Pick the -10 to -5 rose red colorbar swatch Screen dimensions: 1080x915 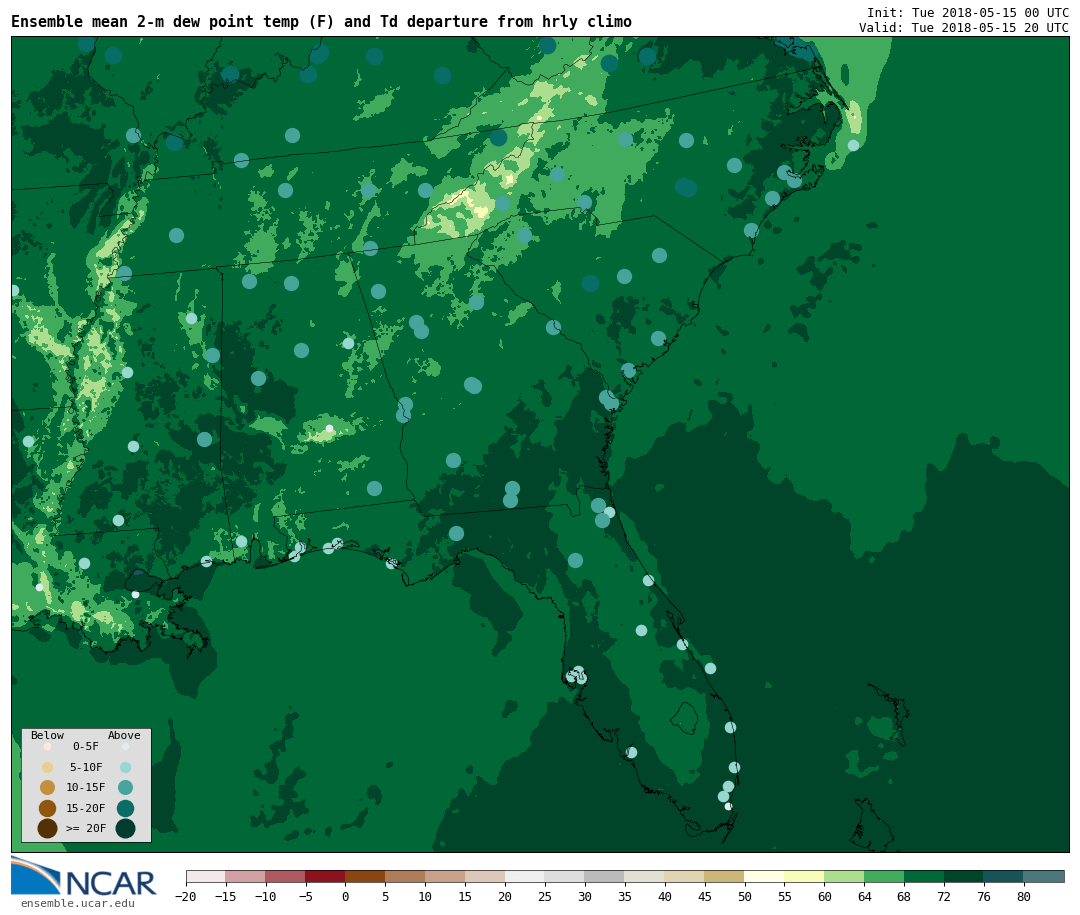(x=286, y=876)
